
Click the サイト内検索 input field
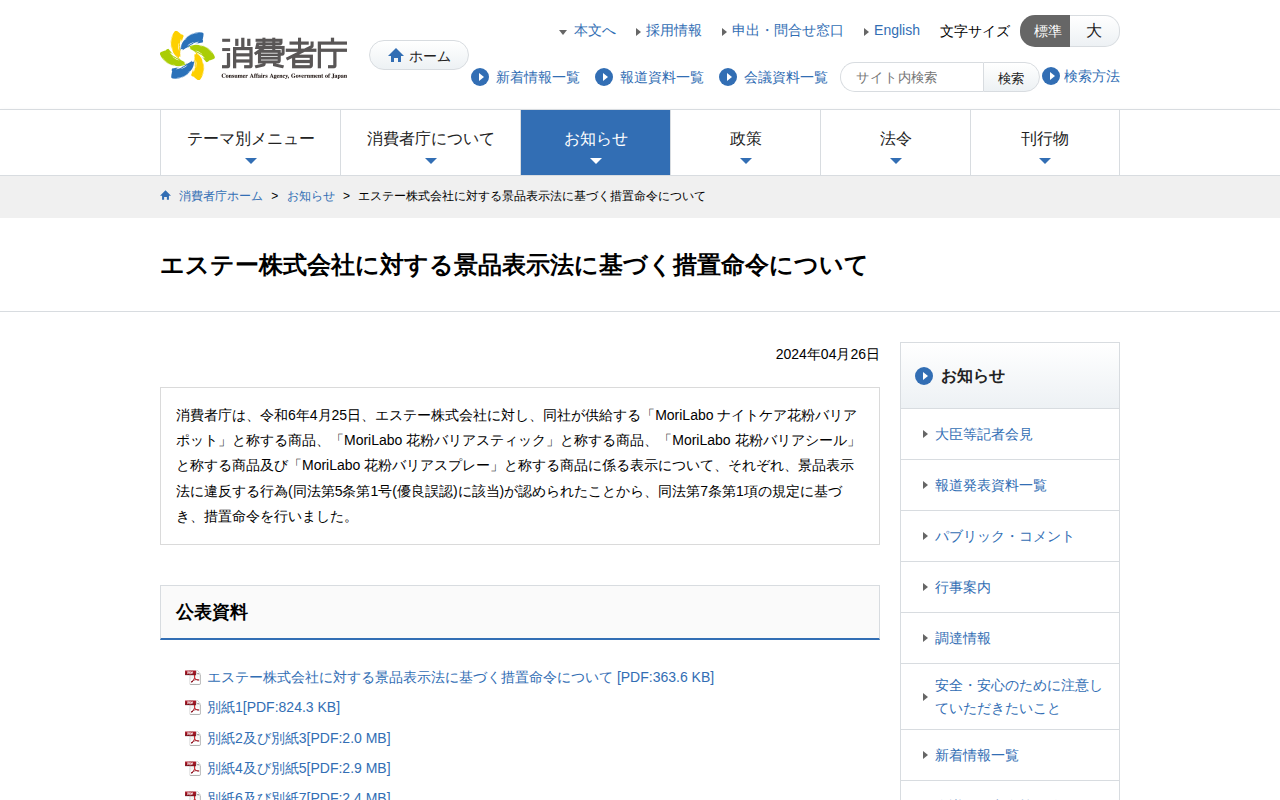click(912, 77)
